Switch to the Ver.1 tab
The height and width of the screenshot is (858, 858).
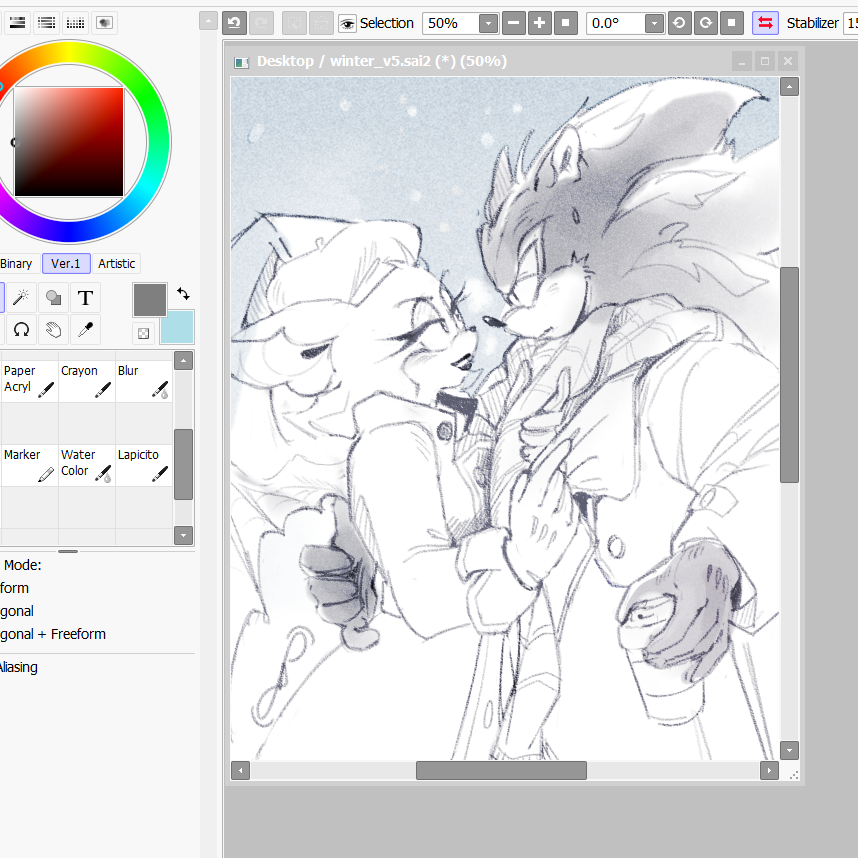pyautogui.click(x=66, y=264)
